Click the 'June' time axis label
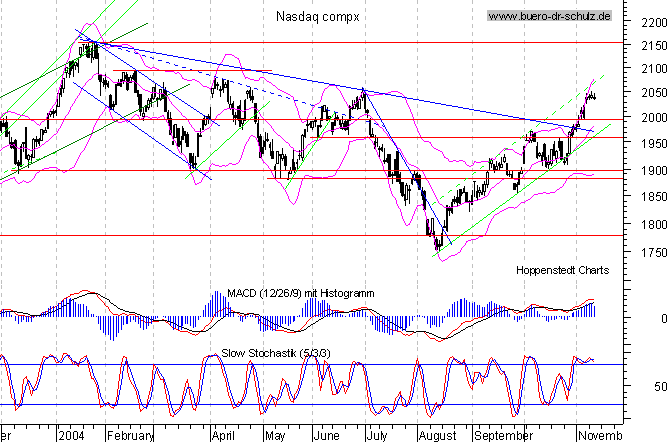Image resolution: width=671 pixels, height=442 pixels. point(327,436)
